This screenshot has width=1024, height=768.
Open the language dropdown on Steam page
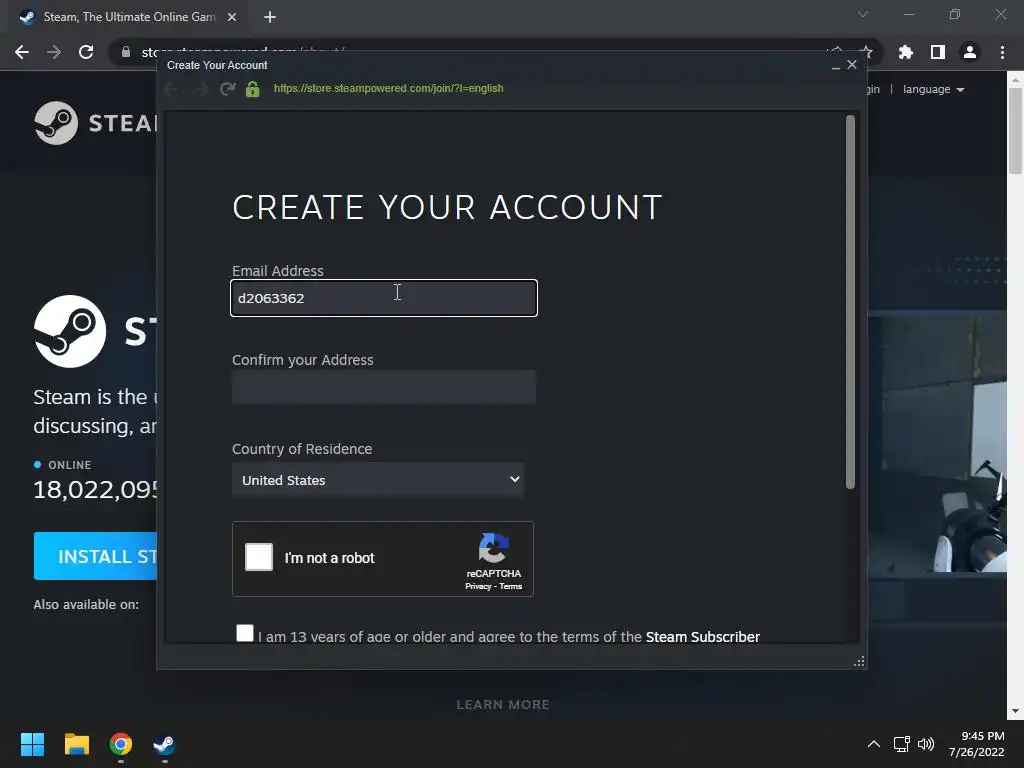tap(933, 89)
